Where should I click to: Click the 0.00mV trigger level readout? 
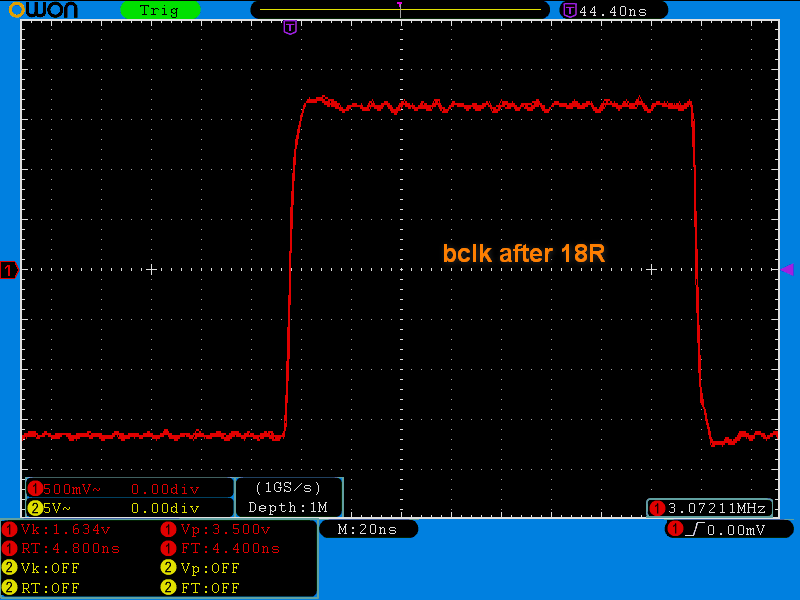pyautogui.click(x=736, y=530)
